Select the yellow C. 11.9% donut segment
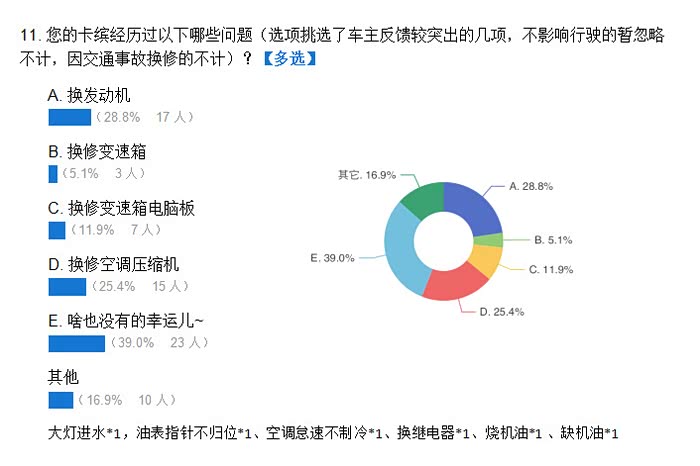Screen dimensions: 700x466 (482, 263)
